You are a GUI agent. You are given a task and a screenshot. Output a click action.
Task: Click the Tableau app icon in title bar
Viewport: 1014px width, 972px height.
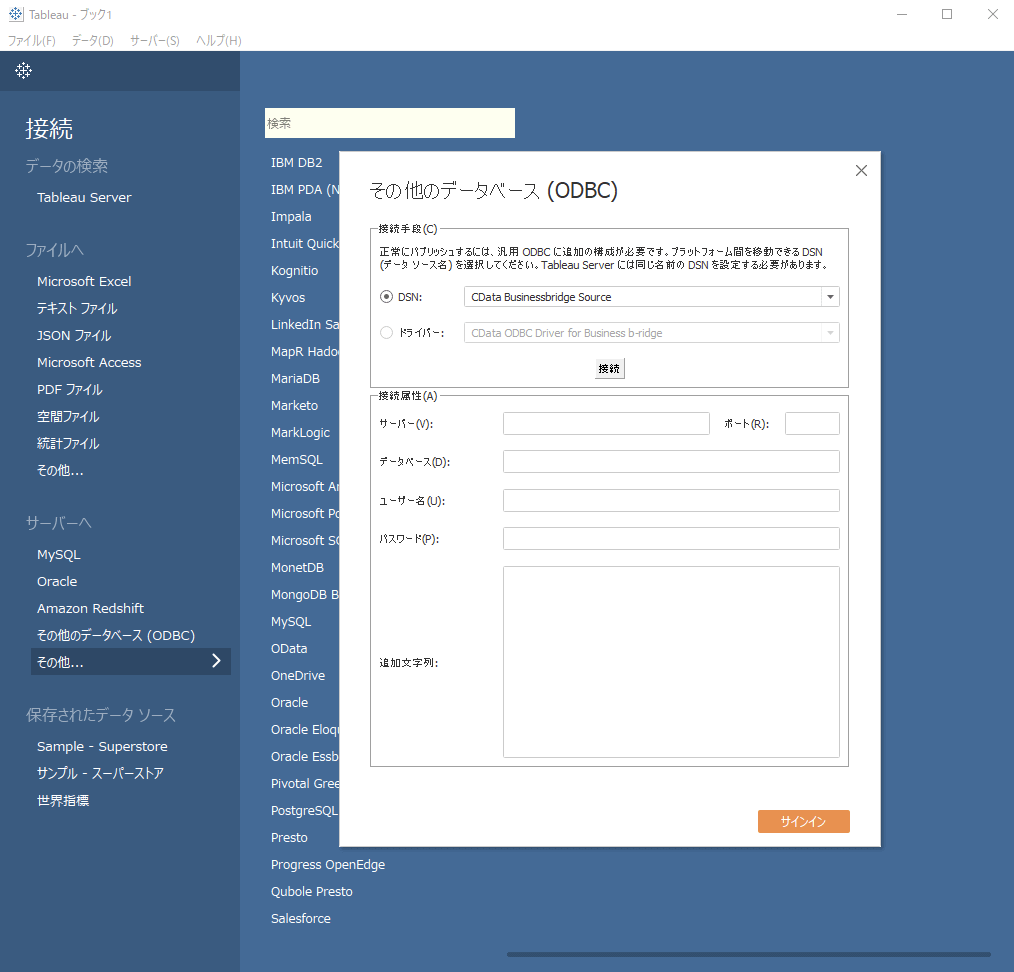tap(16, 14)
